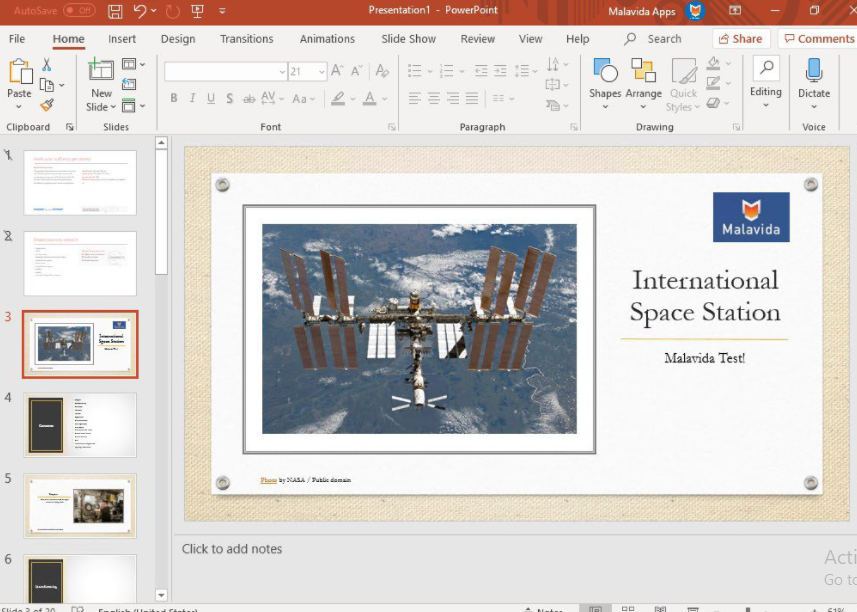
Task: Go to Slide Show tab
Action: [x=408, y=39]
